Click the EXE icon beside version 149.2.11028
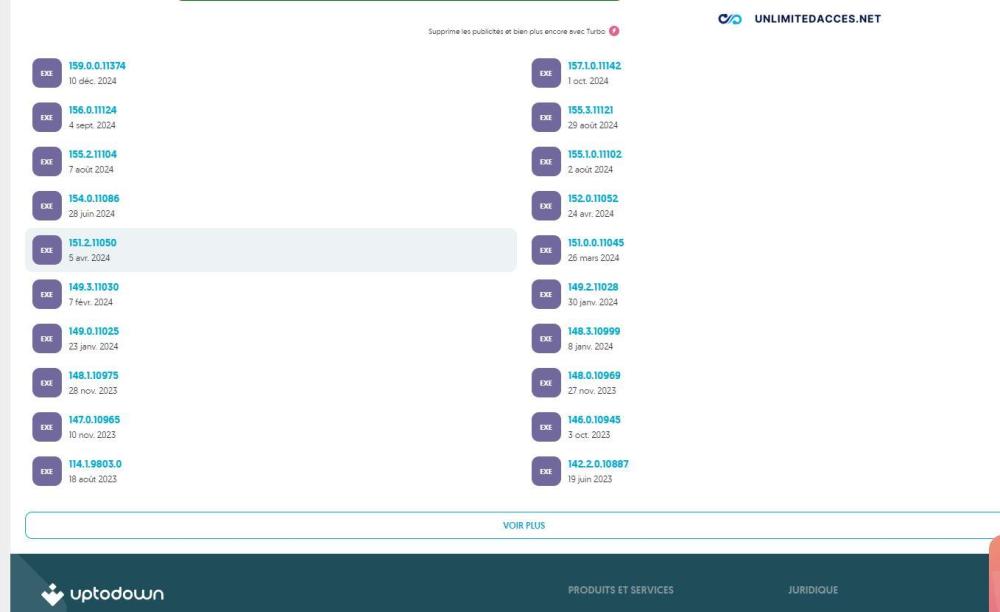The image size is (1000, 612). pyautogui.click(x=546, y=295)
